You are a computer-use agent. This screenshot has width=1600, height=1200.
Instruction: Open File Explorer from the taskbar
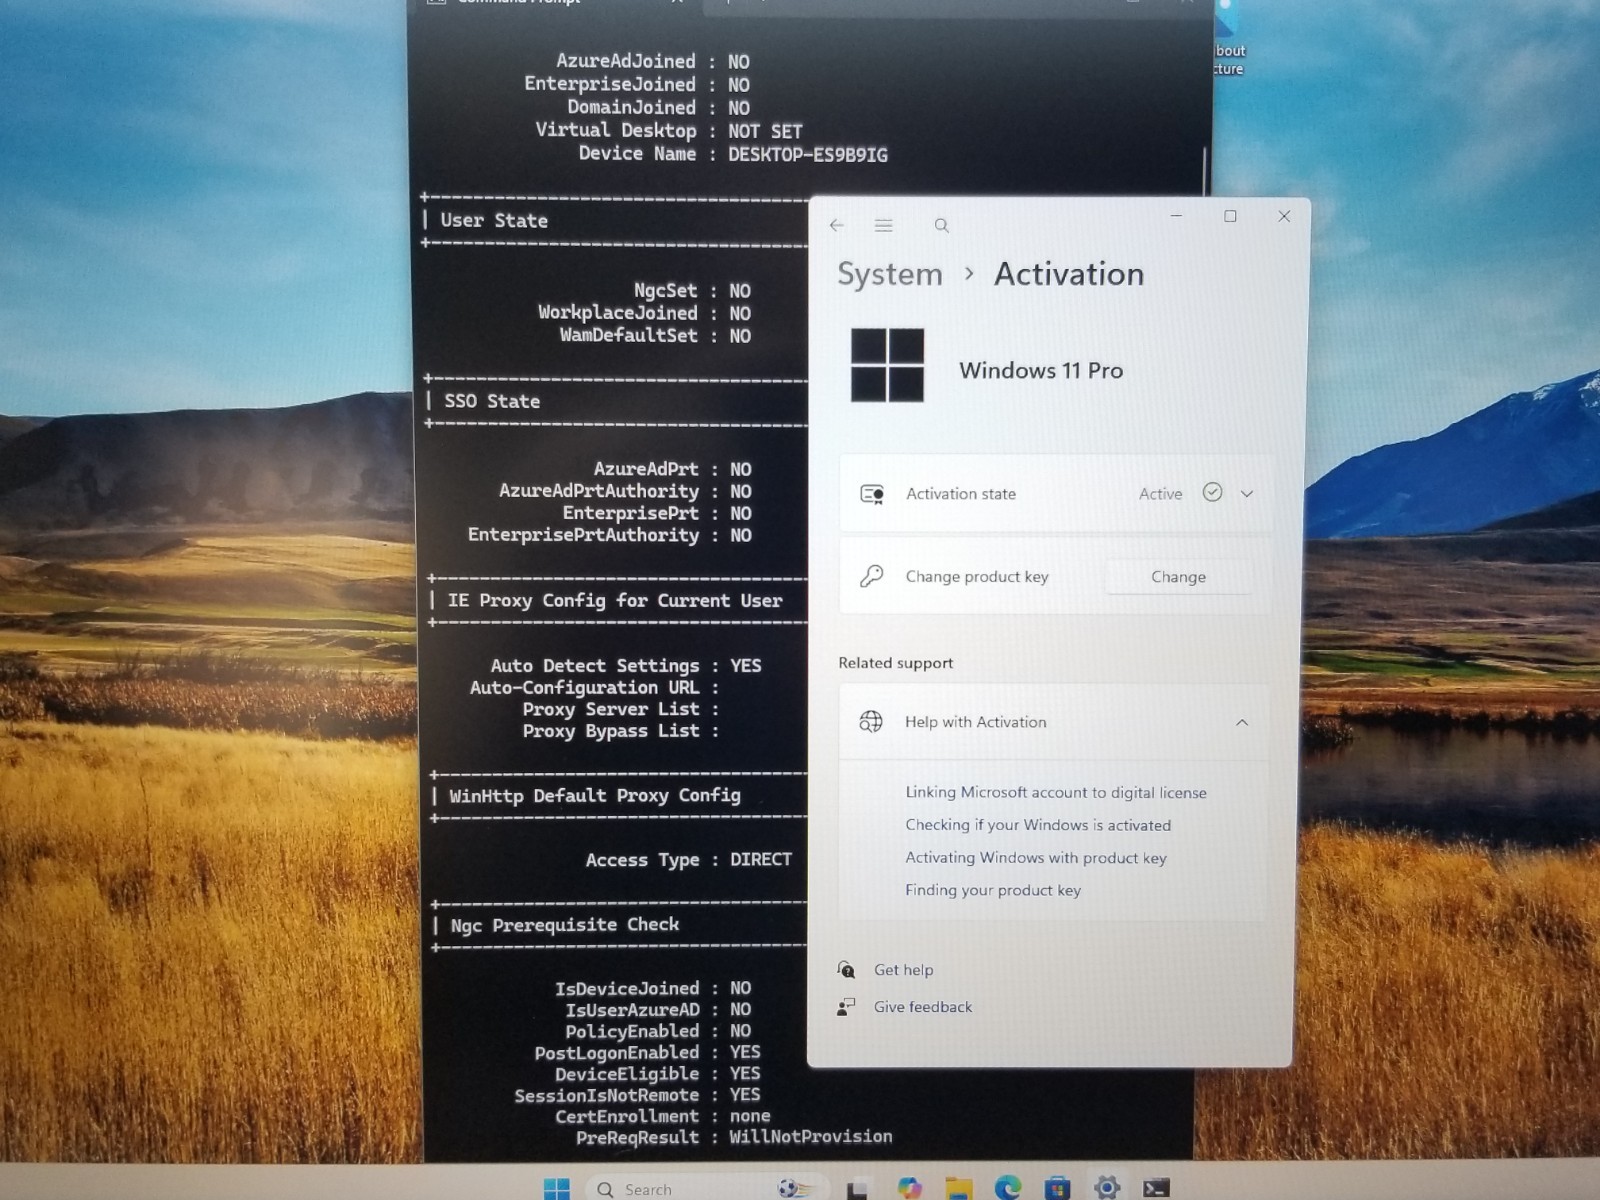[x=959, y=1188]
